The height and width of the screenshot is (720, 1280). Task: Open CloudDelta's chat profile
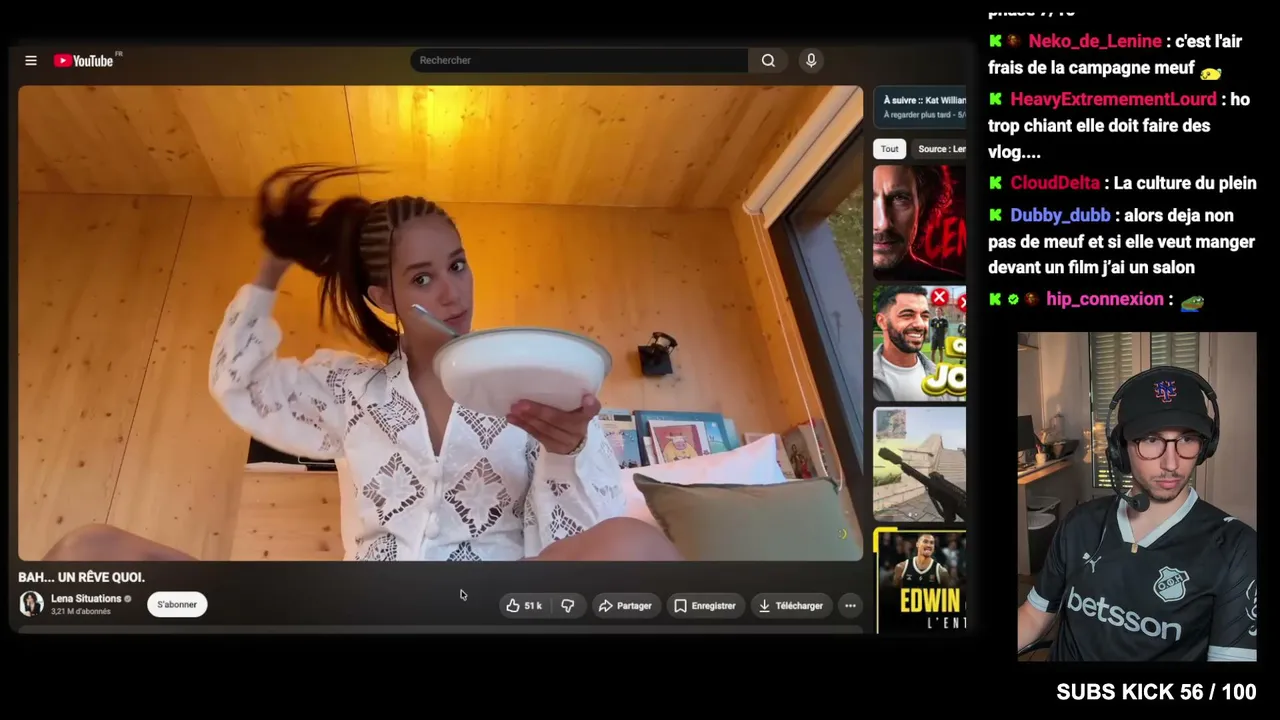pos(1055,183)
